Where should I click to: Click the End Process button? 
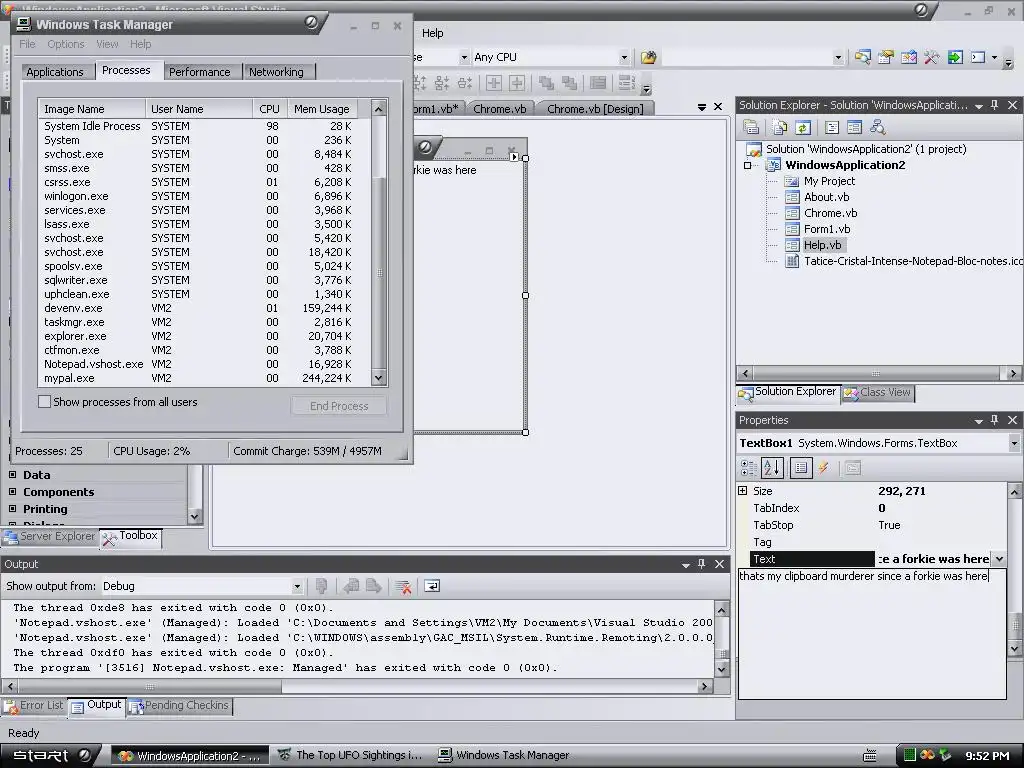coord(339,406)
